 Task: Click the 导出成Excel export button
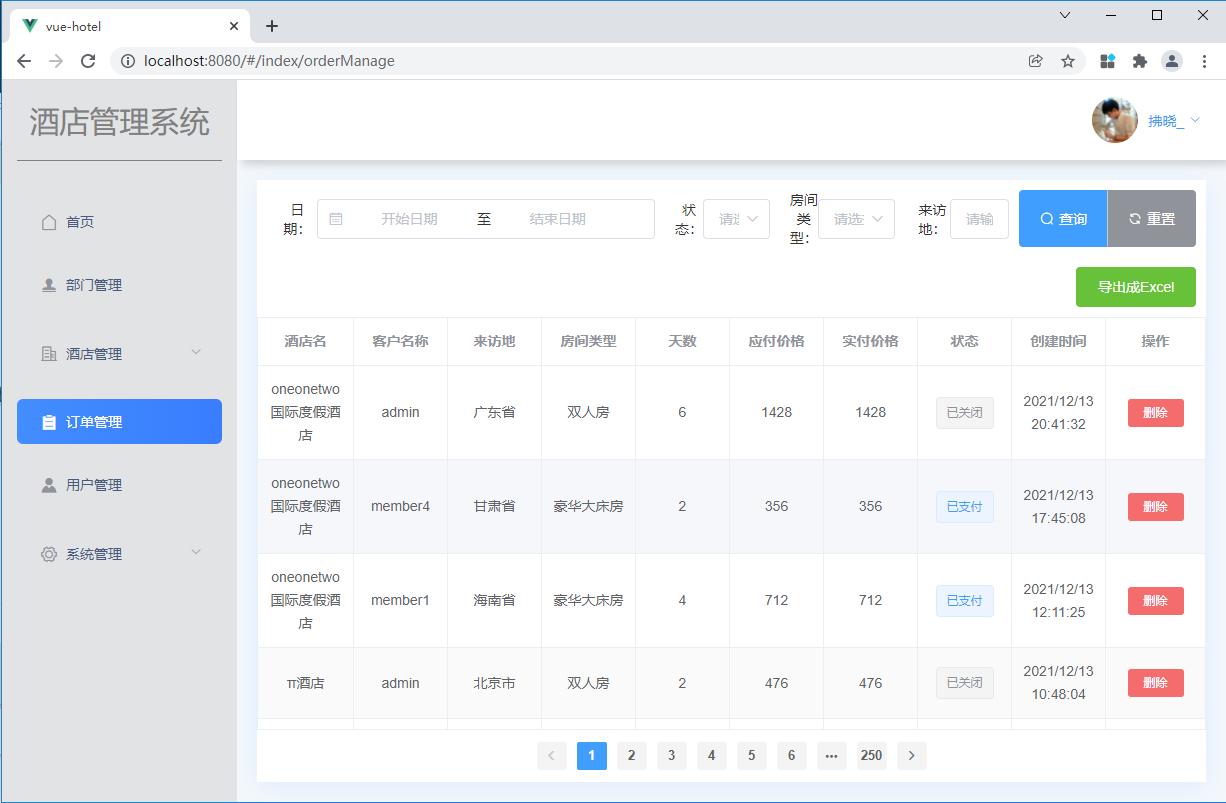click(x=1136, y=287)
